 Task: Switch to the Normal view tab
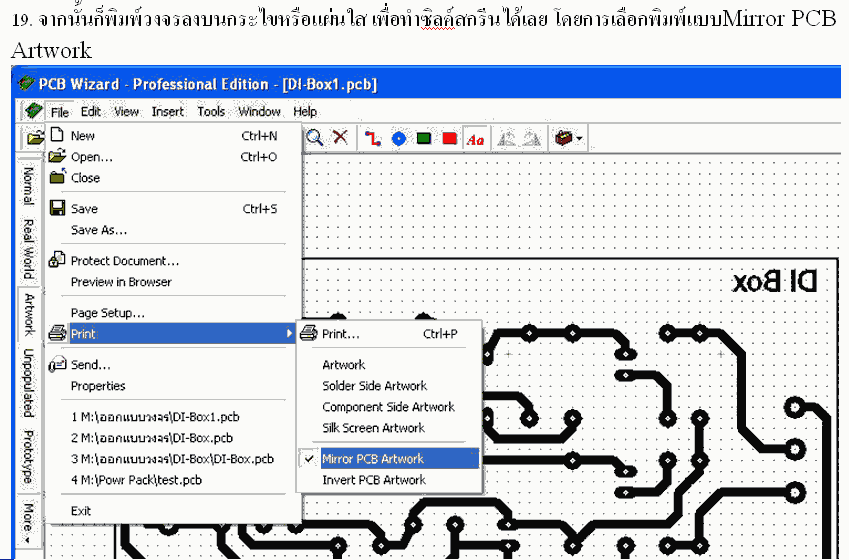tap(28, 186)
